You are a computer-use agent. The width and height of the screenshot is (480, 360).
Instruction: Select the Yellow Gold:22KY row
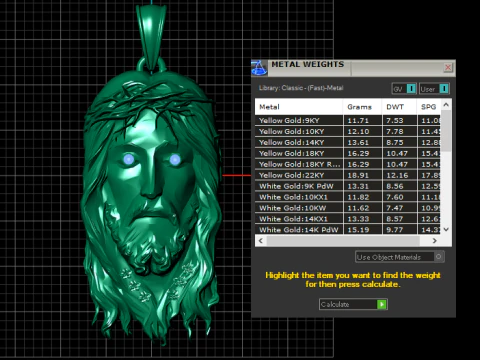click(x=348, y=175)
